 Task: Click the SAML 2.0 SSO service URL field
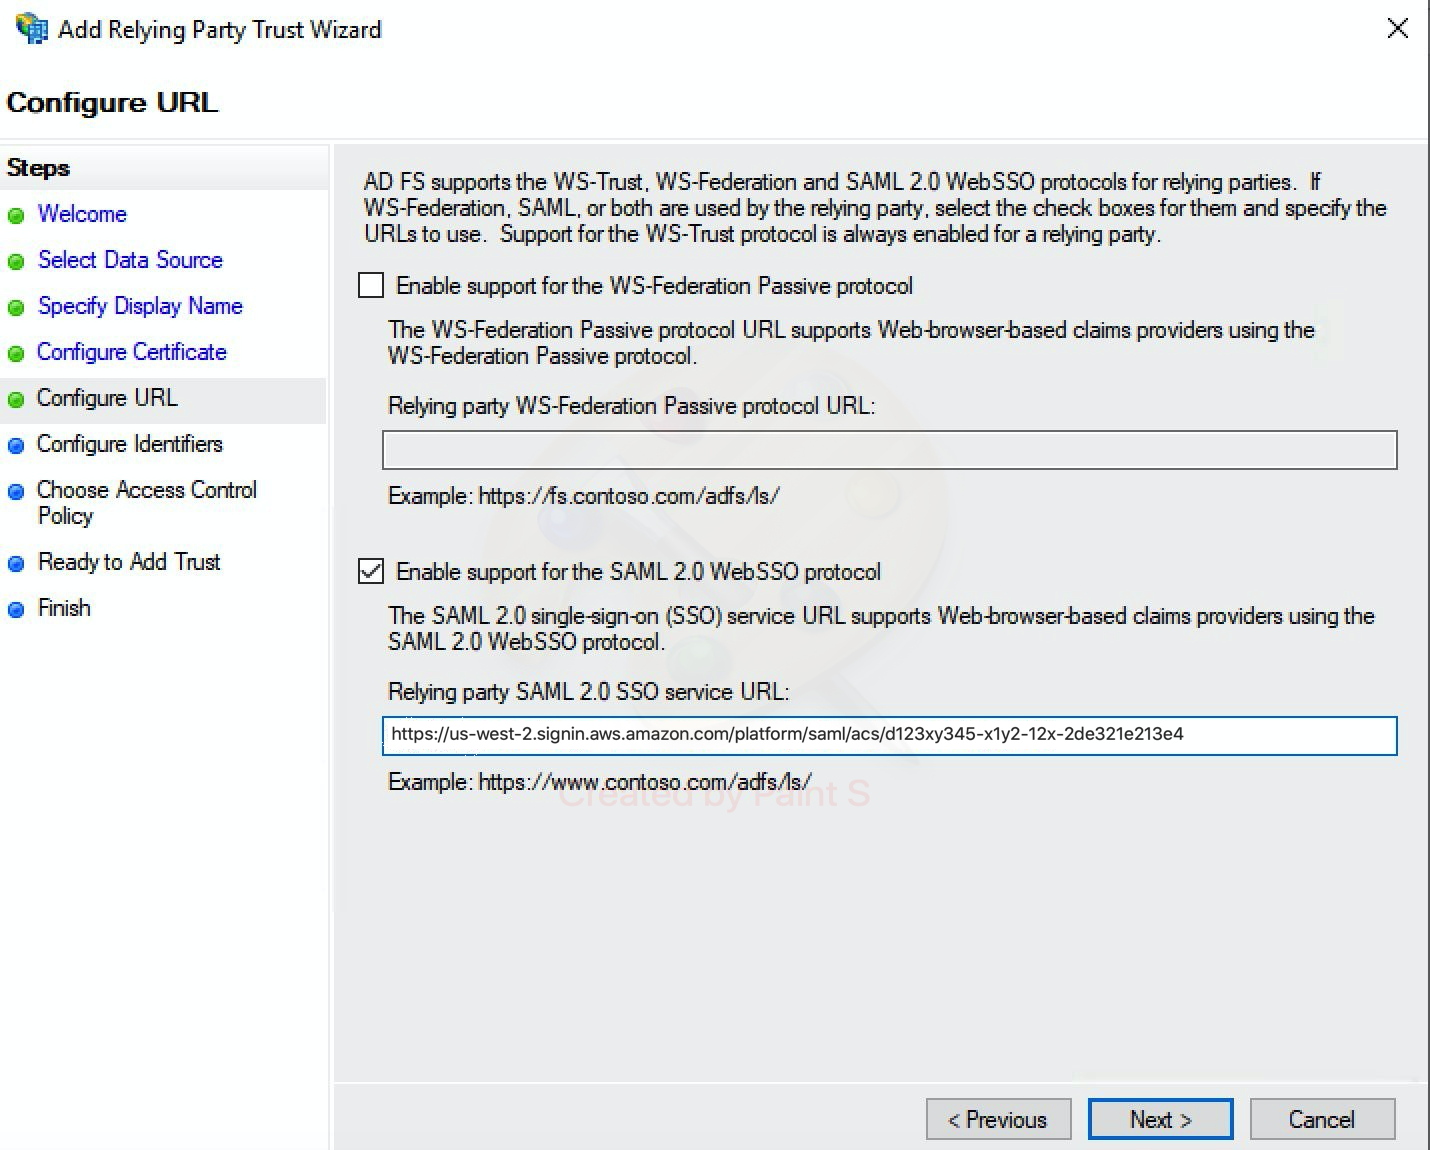(x=890, y=735)
